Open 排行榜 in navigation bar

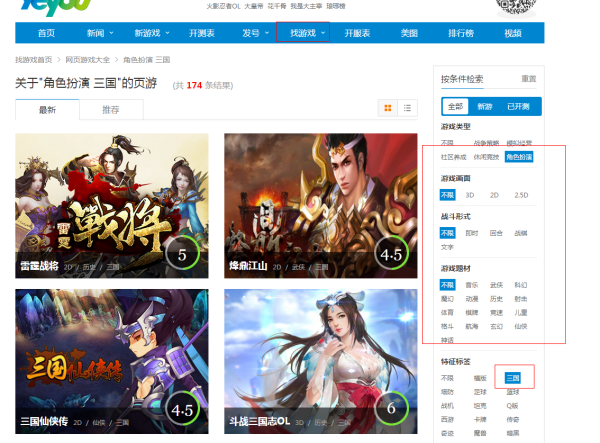461,33
